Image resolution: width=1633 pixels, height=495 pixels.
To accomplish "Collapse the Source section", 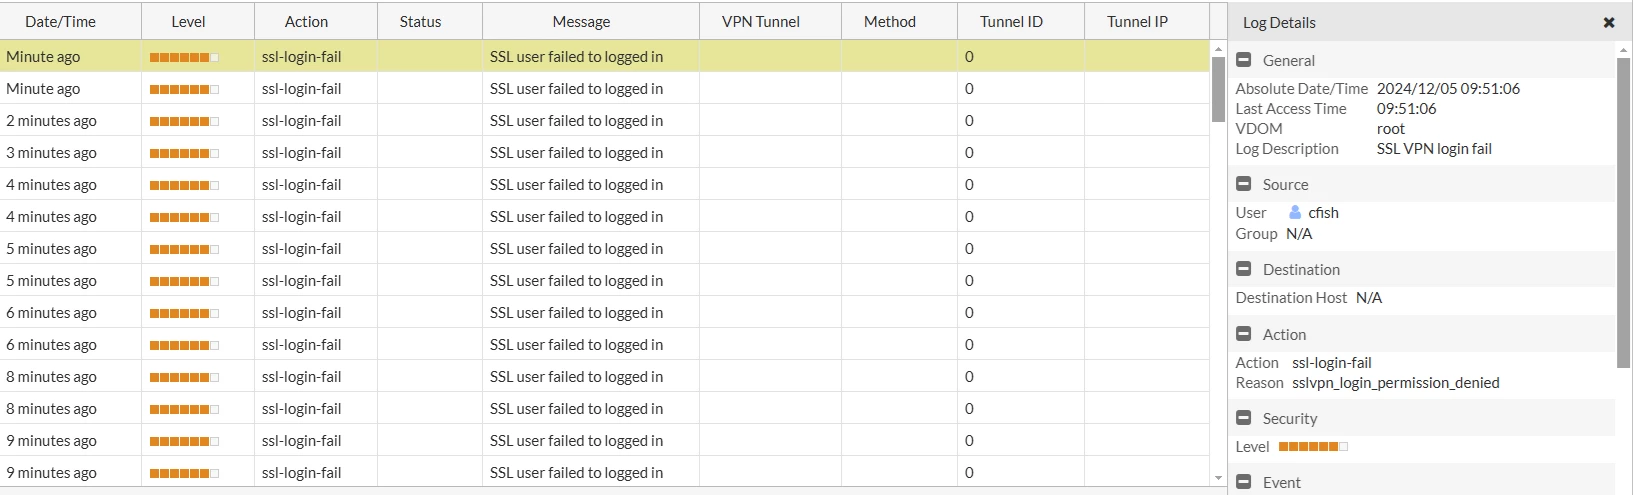I will point(1244,184).
